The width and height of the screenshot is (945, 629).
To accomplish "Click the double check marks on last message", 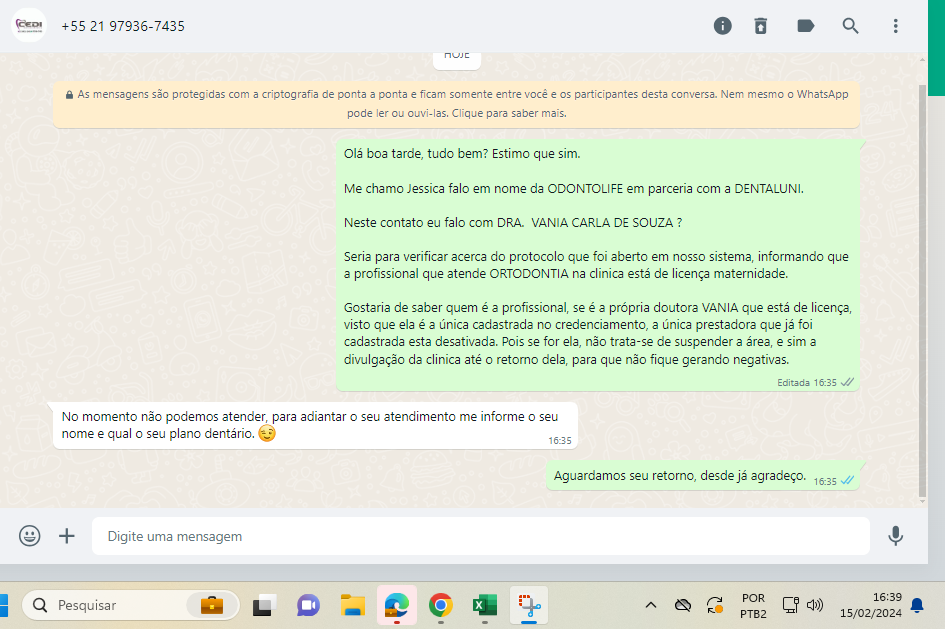I will pyautogui.click(x=847, y=480).
